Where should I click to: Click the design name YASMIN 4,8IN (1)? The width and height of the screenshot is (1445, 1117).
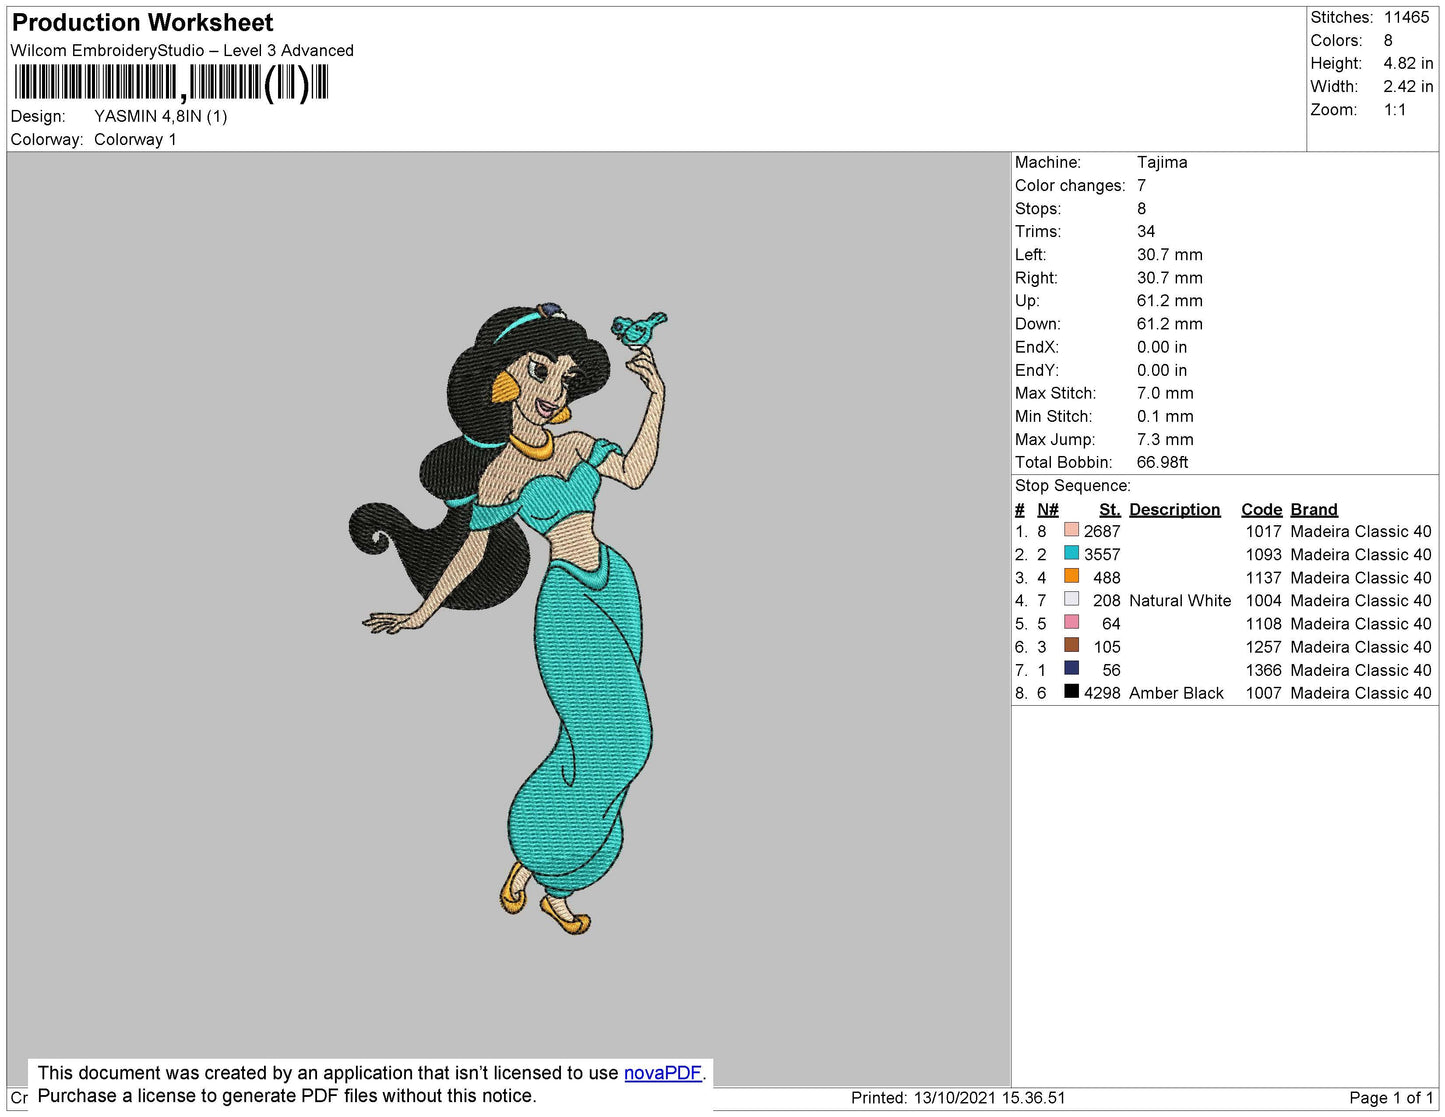point(161,116)
